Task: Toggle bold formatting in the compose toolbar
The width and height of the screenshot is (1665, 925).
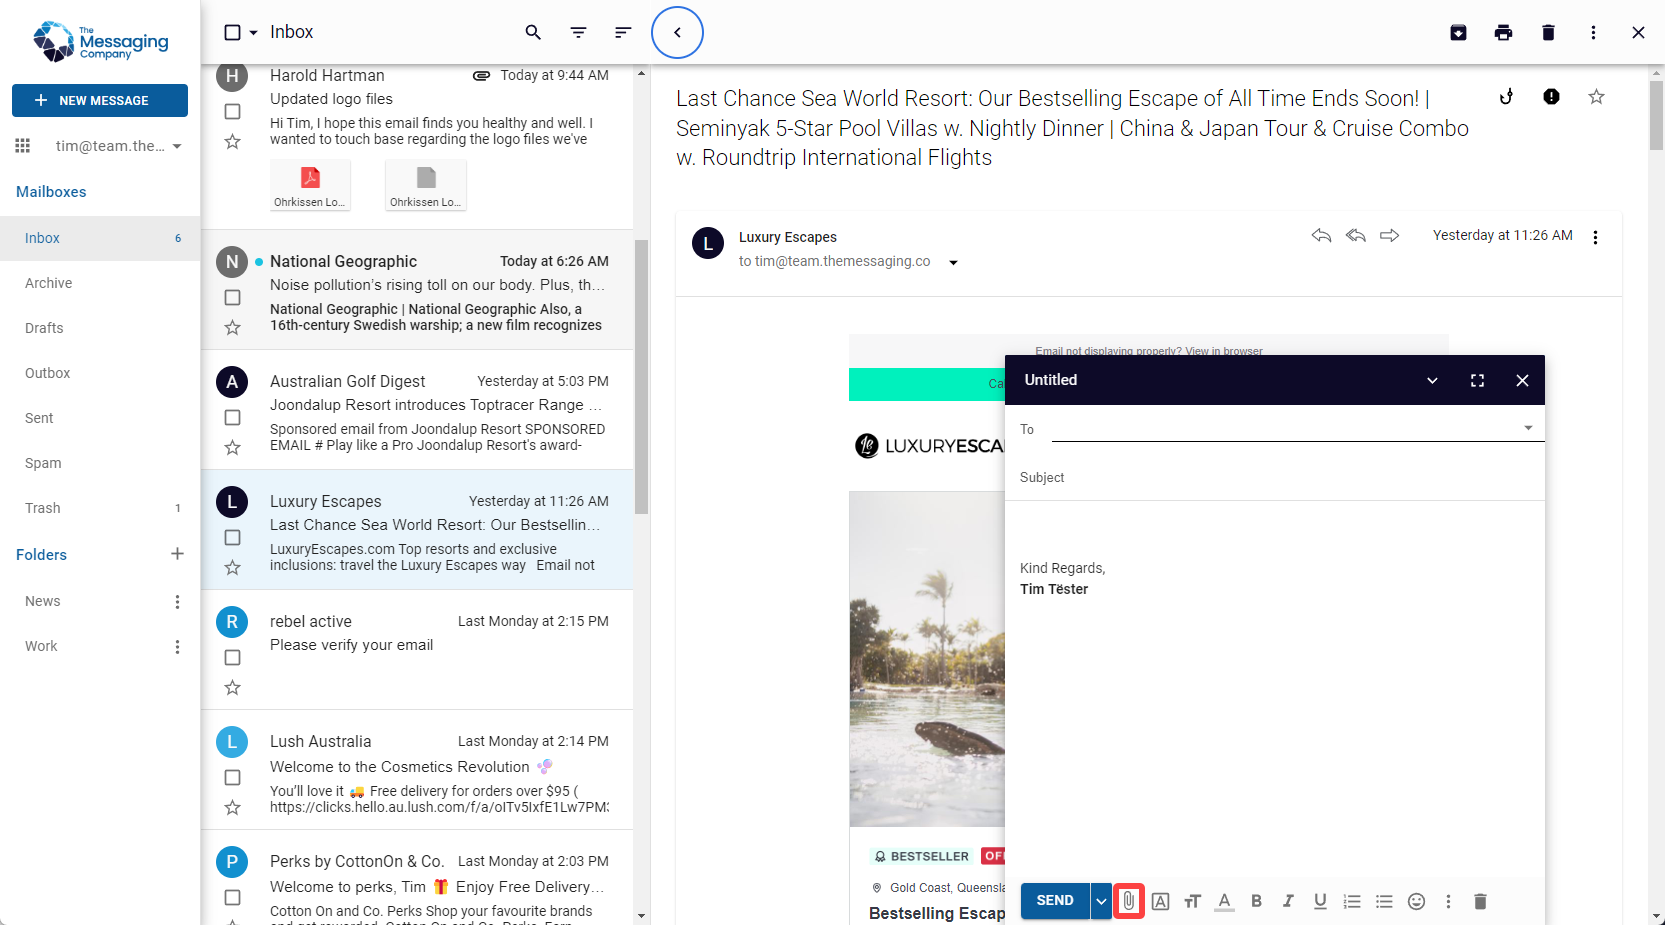Action: pyautogui.click(x=1256, y=901)
